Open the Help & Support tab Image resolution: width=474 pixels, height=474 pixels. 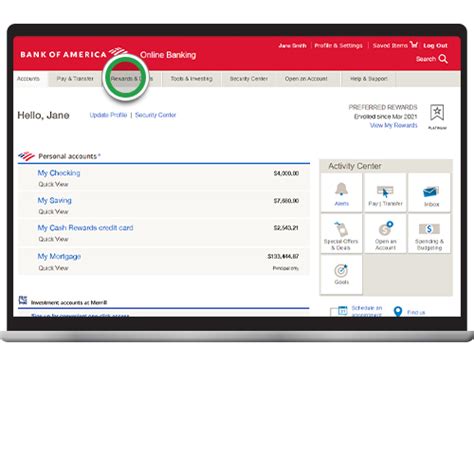369,79
